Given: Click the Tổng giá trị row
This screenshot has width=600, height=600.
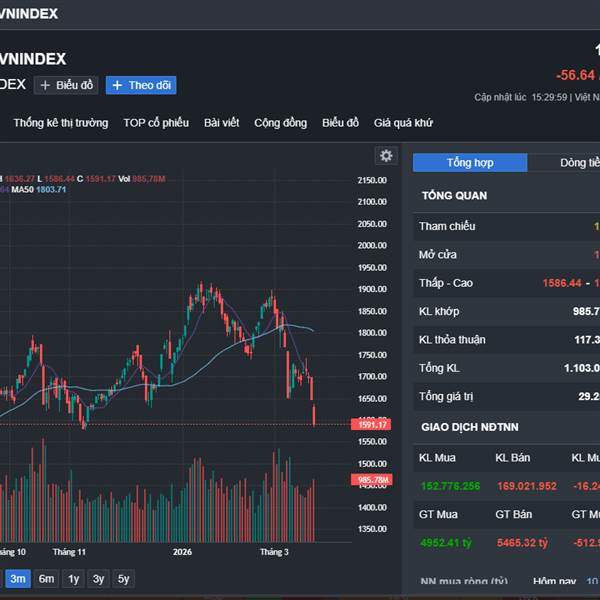Looking at the screenshot, I should click(507, 396).
